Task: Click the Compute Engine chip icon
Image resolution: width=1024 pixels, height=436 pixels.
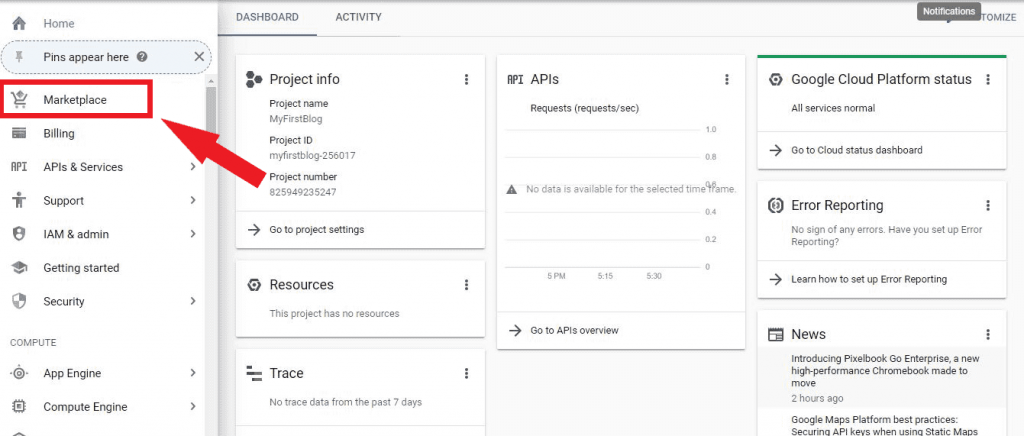Action: click(x=19, y=407)
